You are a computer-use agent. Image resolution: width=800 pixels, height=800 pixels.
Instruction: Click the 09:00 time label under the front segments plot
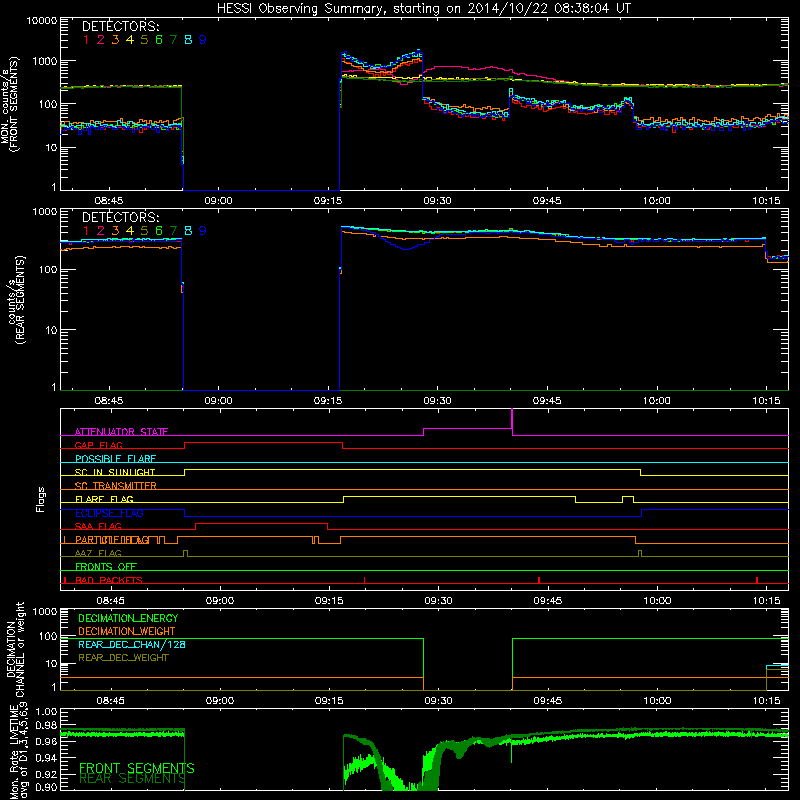coord(218,201)
